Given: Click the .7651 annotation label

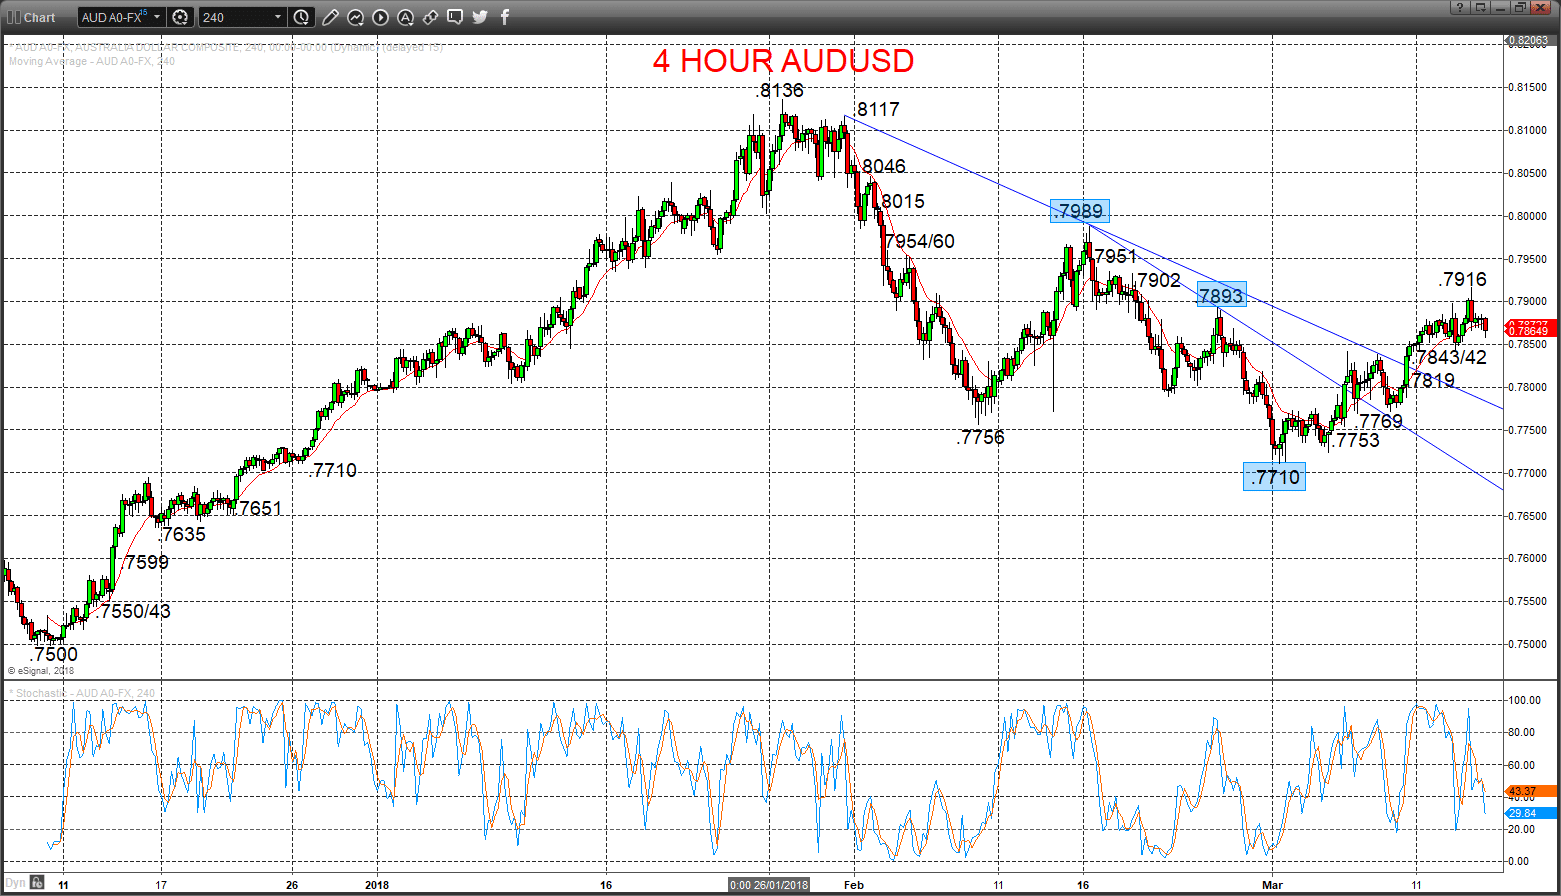Looking at the screenshot, I should tap(259, 509).
